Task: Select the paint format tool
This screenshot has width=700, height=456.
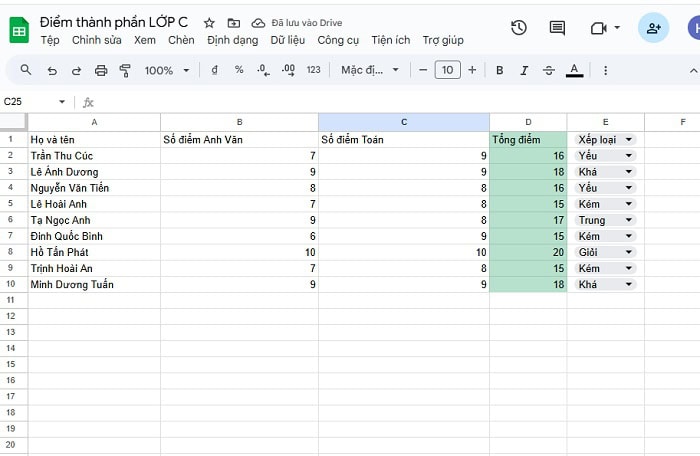Action: [125, 70]
